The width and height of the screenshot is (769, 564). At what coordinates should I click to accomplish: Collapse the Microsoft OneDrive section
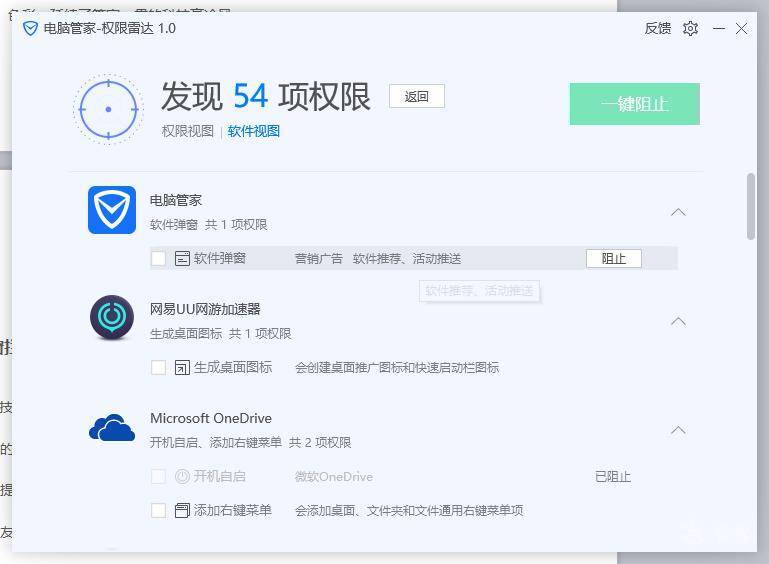678,430
